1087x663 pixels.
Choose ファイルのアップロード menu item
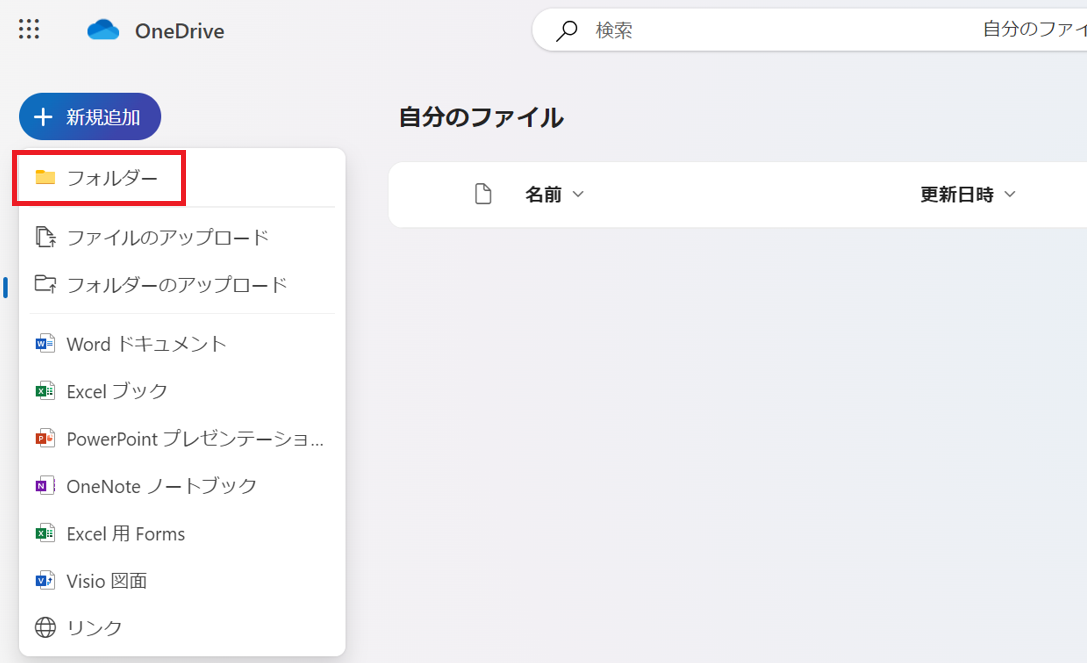tap(182, 237)
